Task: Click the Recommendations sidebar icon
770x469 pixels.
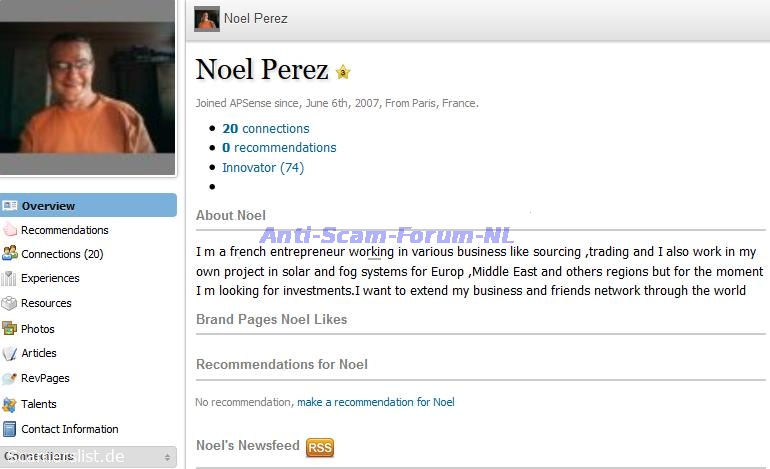Action: coord(10,230)
